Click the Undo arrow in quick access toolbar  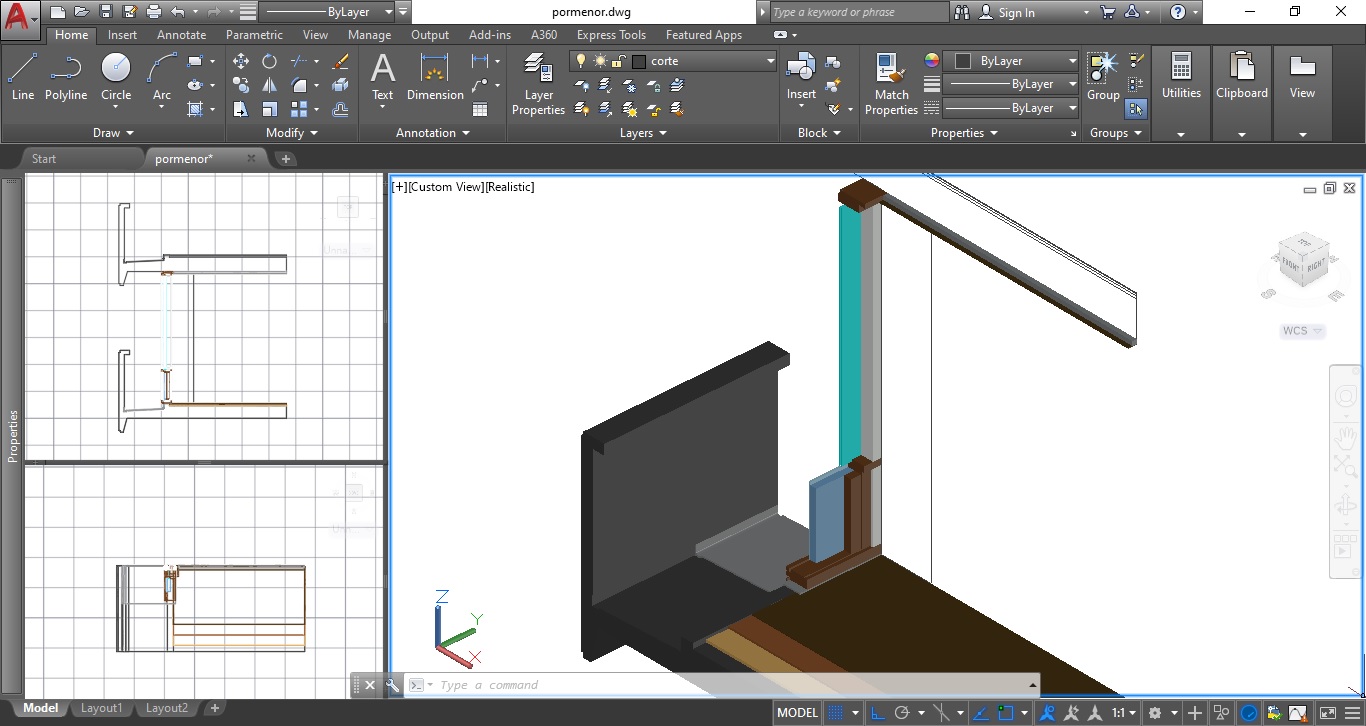[178, 12]
